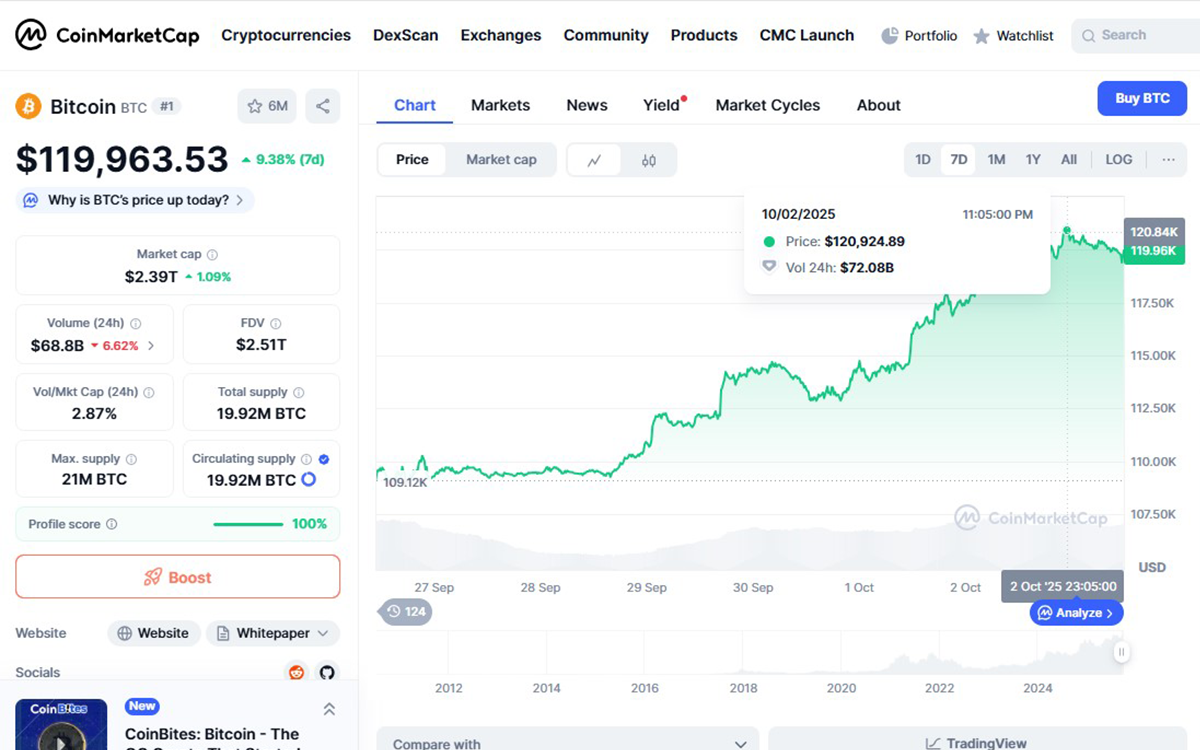Click the Boost button
1200x750 pixels.
(177, 577)
